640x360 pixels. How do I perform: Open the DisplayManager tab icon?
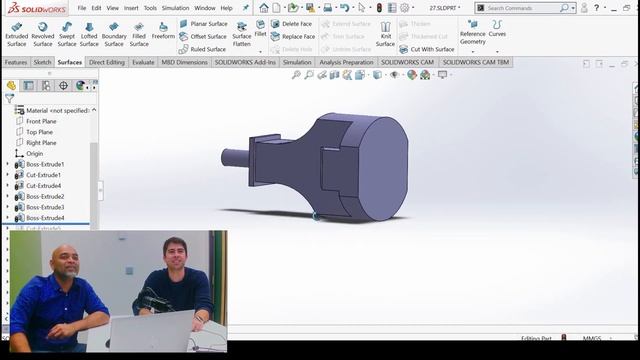[x=81, y=85]
